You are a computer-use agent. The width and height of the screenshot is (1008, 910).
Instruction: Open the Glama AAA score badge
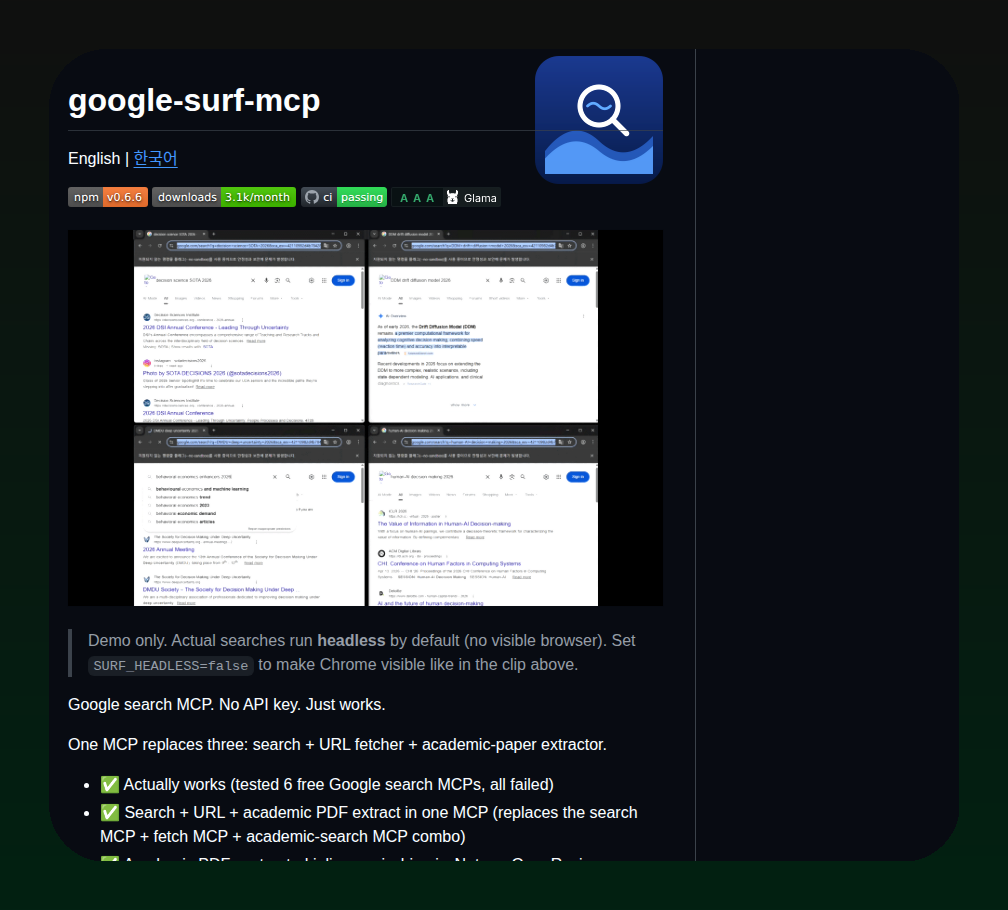tap(446, 198)
